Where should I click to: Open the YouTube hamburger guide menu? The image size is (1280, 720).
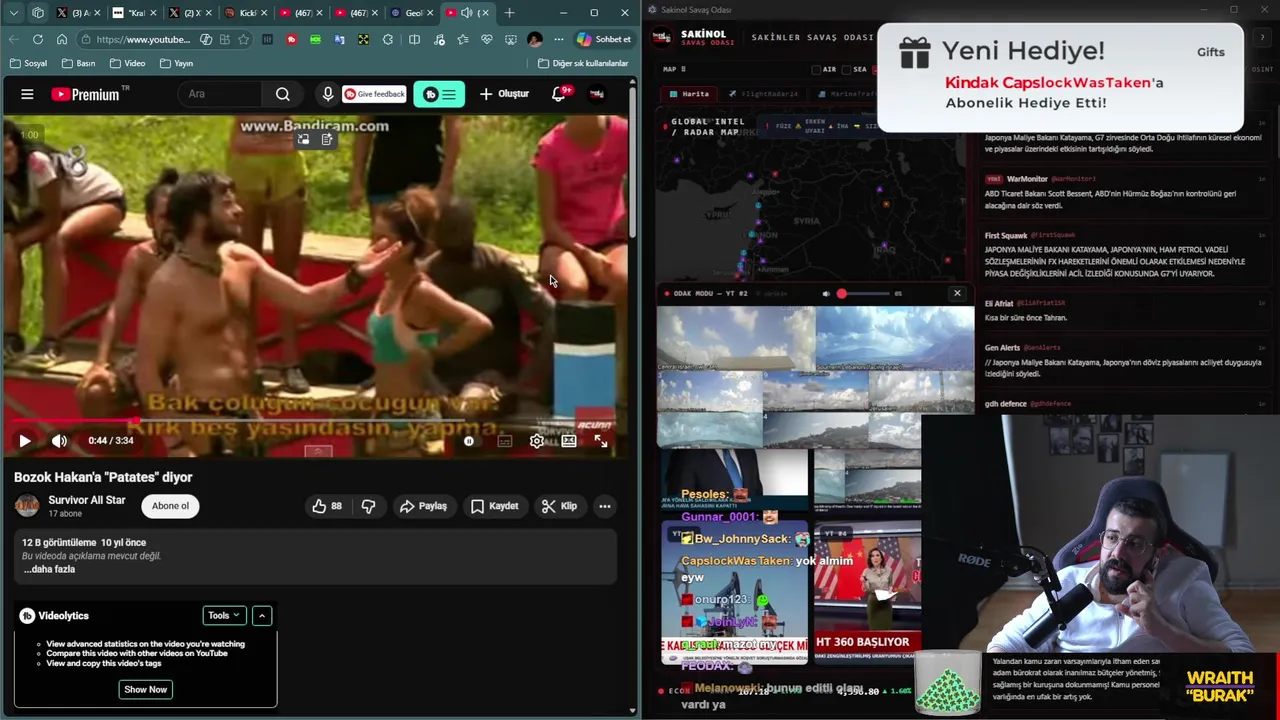tap(27, 94)
